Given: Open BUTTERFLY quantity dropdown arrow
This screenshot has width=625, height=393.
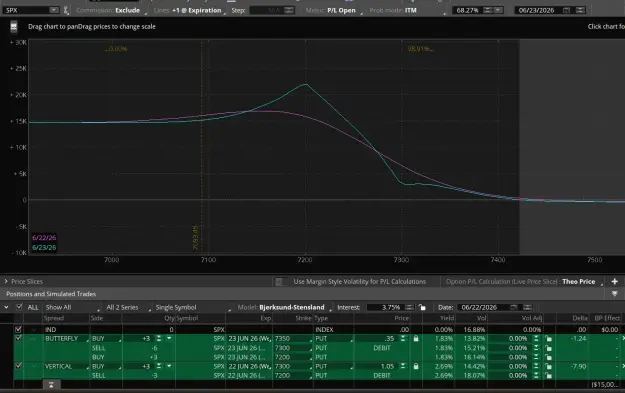Looking at the screenshot, I should [x=169, y=338].
